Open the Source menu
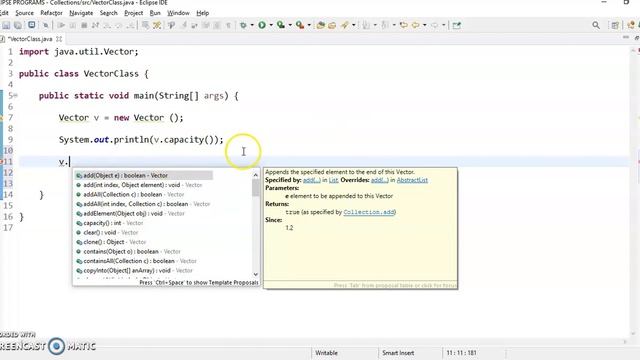This screenshot has height=360, width=640. click(x=24, y=13)
